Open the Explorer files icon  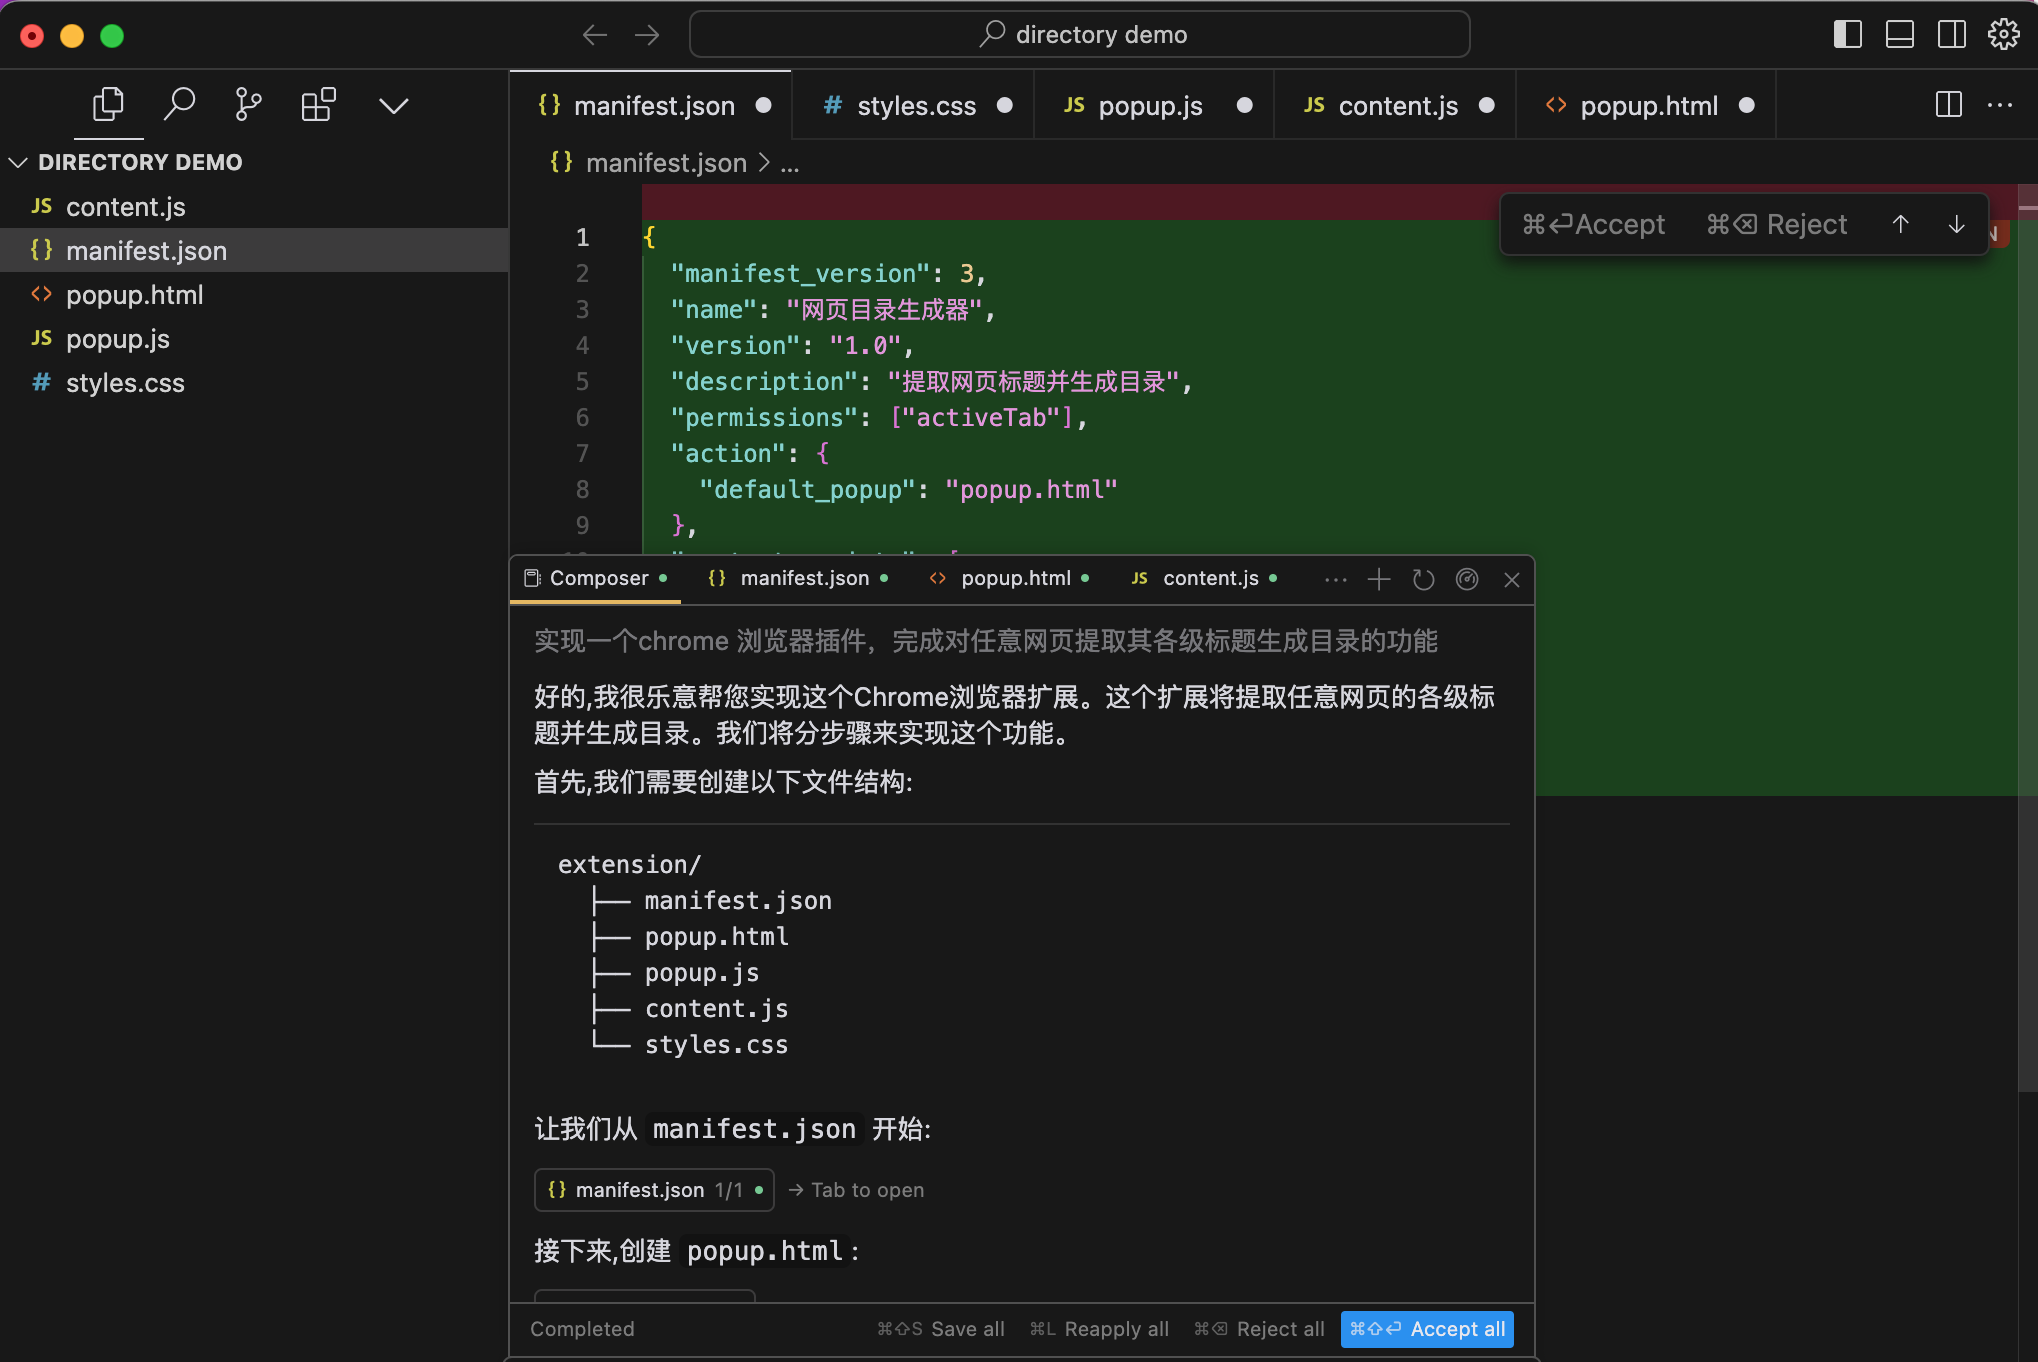pyautogui.click(x=108, y=105)
